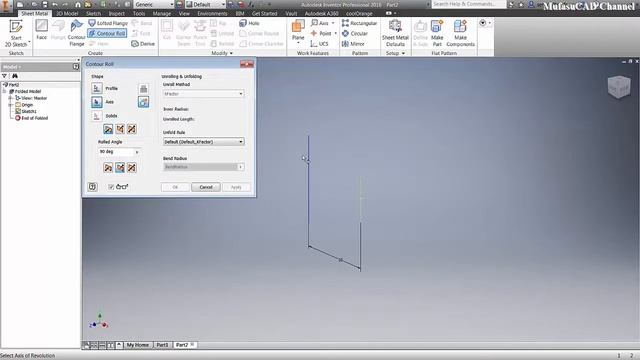The image size is (640, 360).
Task: Open the Rolled Angle field arrow
Action: 137,152
